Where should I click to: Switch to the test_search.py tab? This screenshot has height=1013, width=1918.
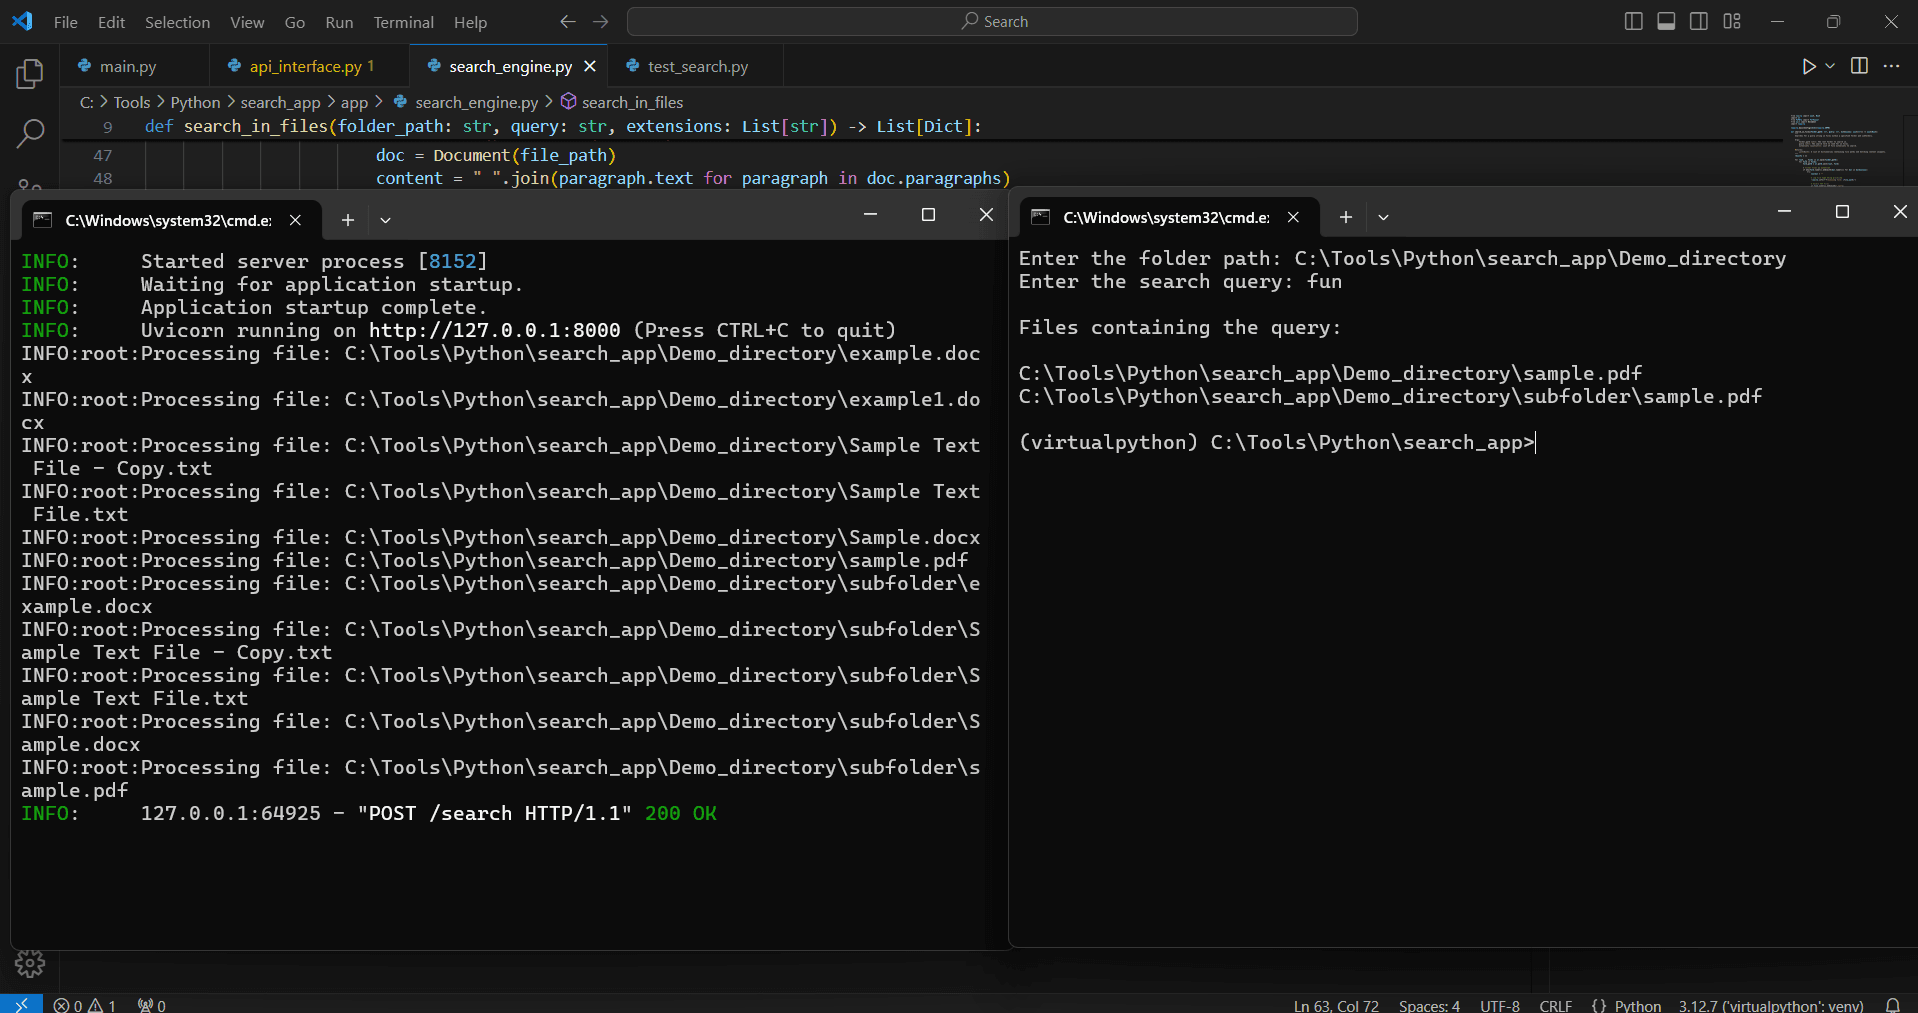pyautogui.click(x=696, y=66)
